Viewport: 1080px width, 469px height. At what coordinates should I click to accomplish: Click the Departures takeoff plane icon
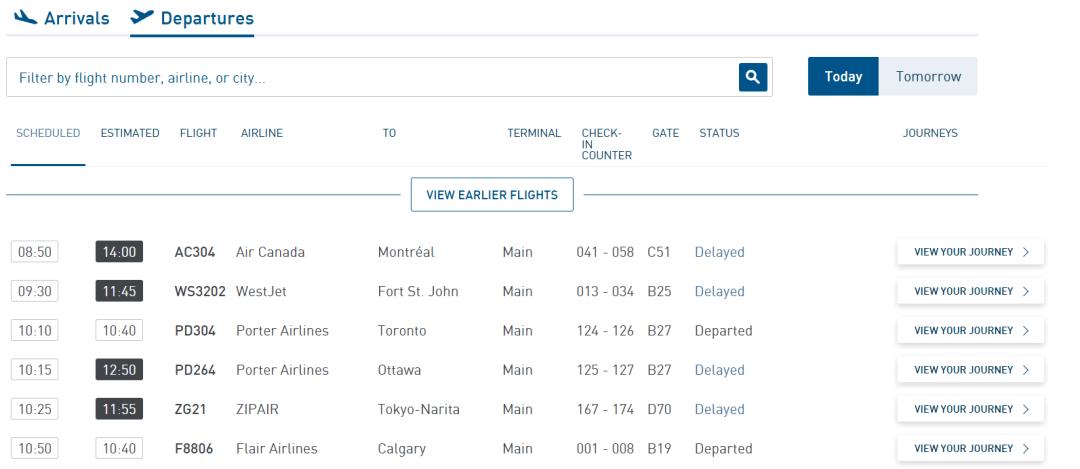pyautogui.click(x=142, y=17)
